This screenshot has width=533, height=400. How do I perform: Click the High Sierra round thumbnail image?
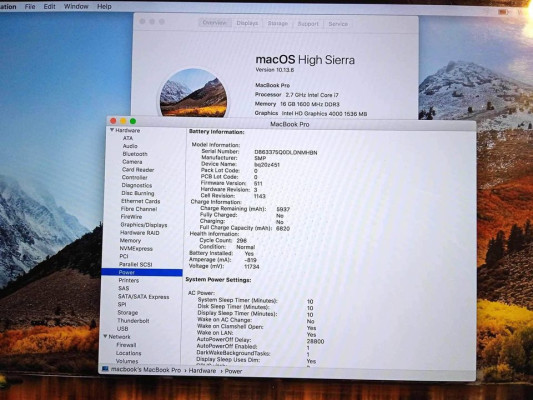(x=193, y=92)
